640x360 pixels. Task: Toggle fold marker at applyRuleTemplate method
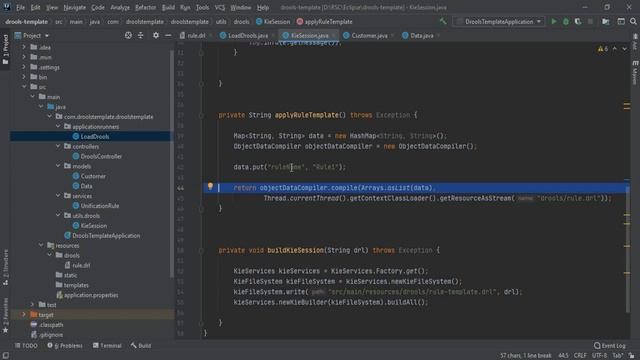(x=201, y=116)
